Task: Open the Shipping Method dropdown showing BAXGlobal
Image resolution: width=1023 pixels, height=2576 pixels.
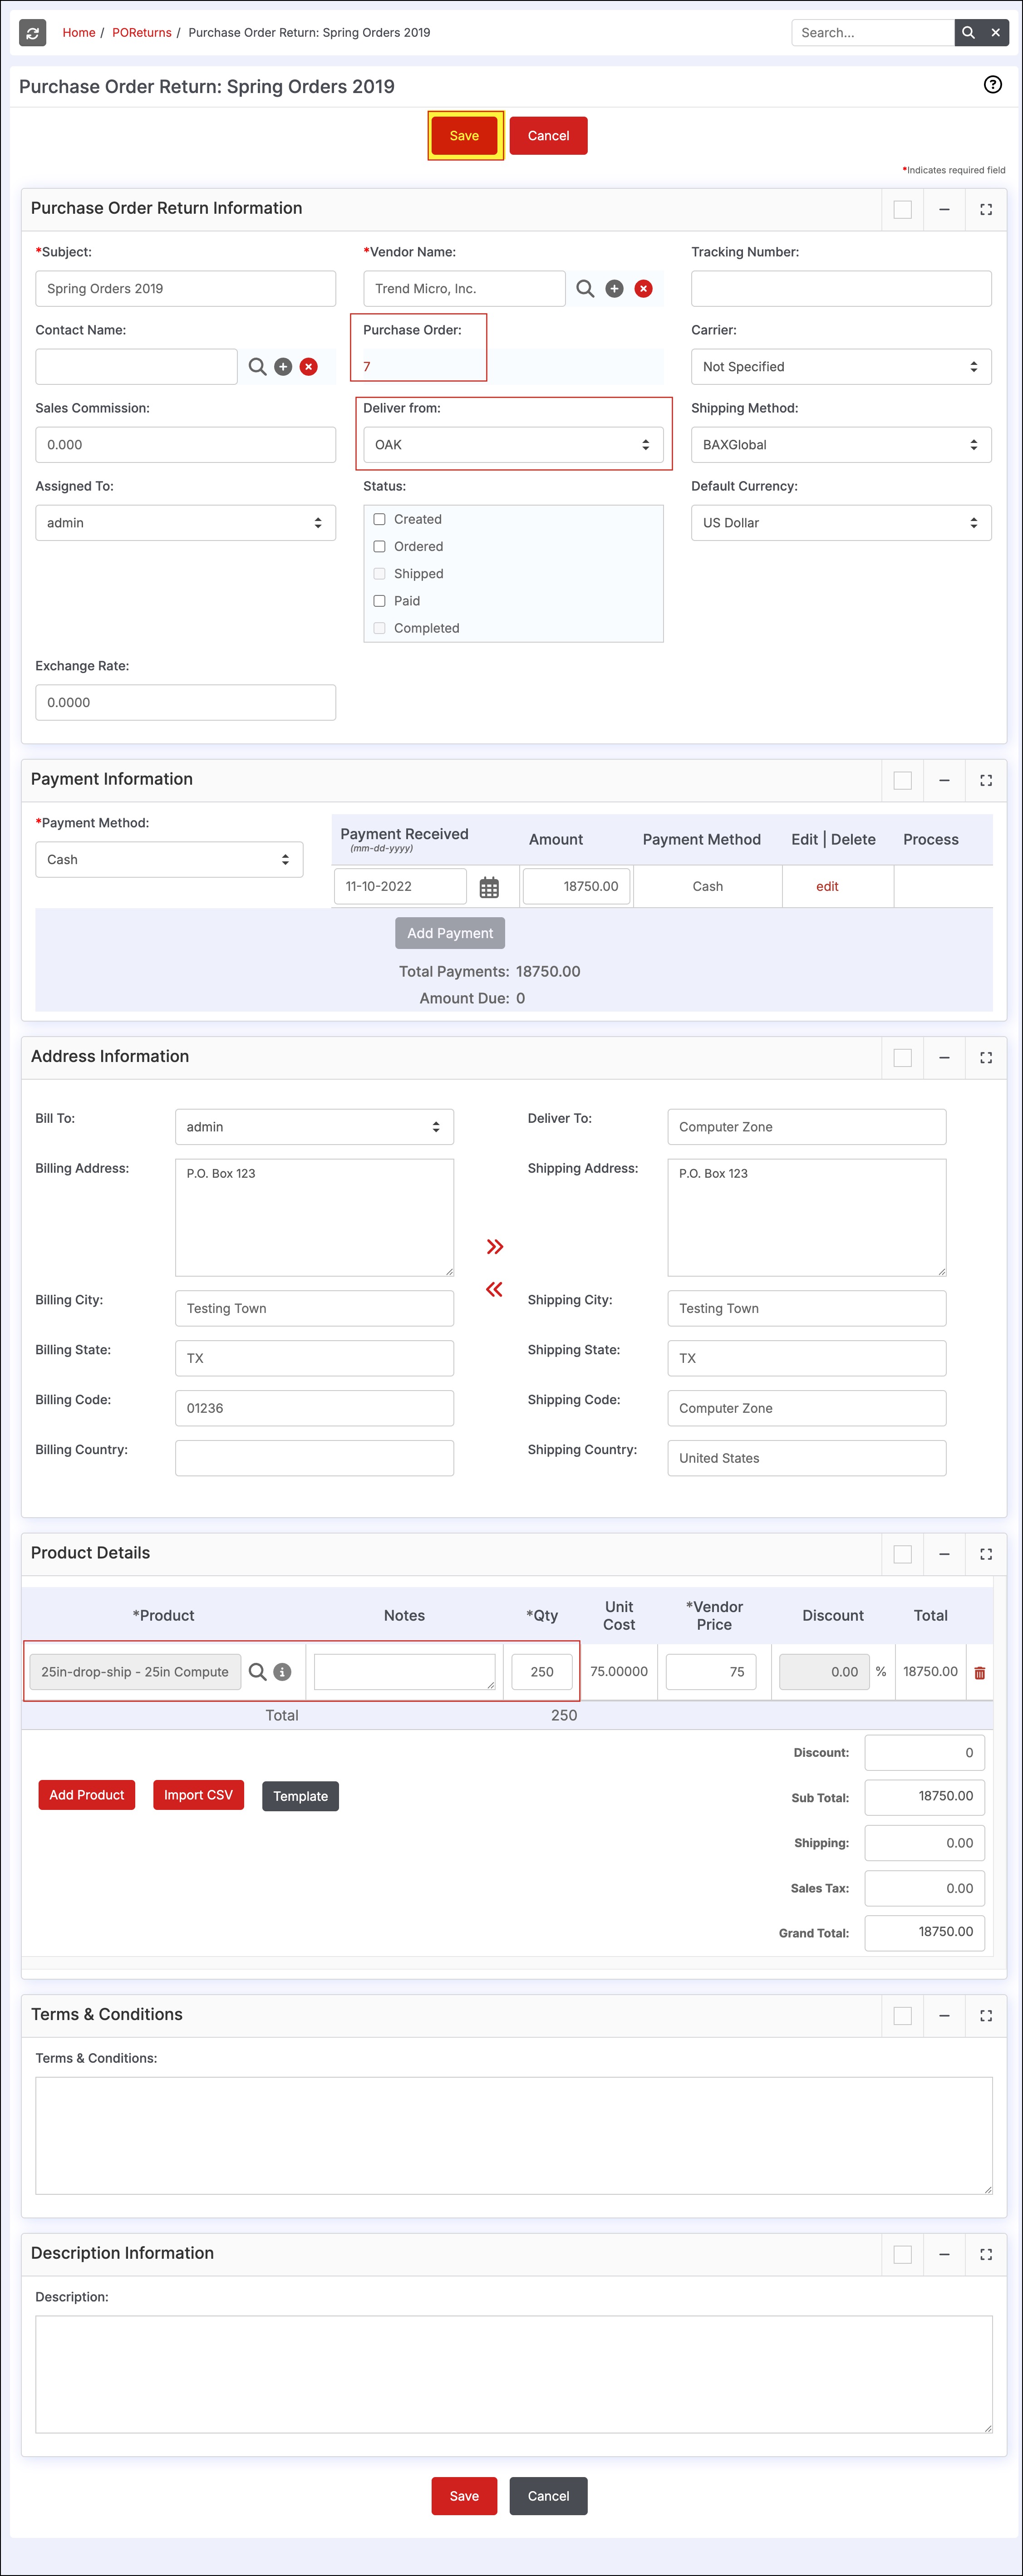Action: pos(841,445)
